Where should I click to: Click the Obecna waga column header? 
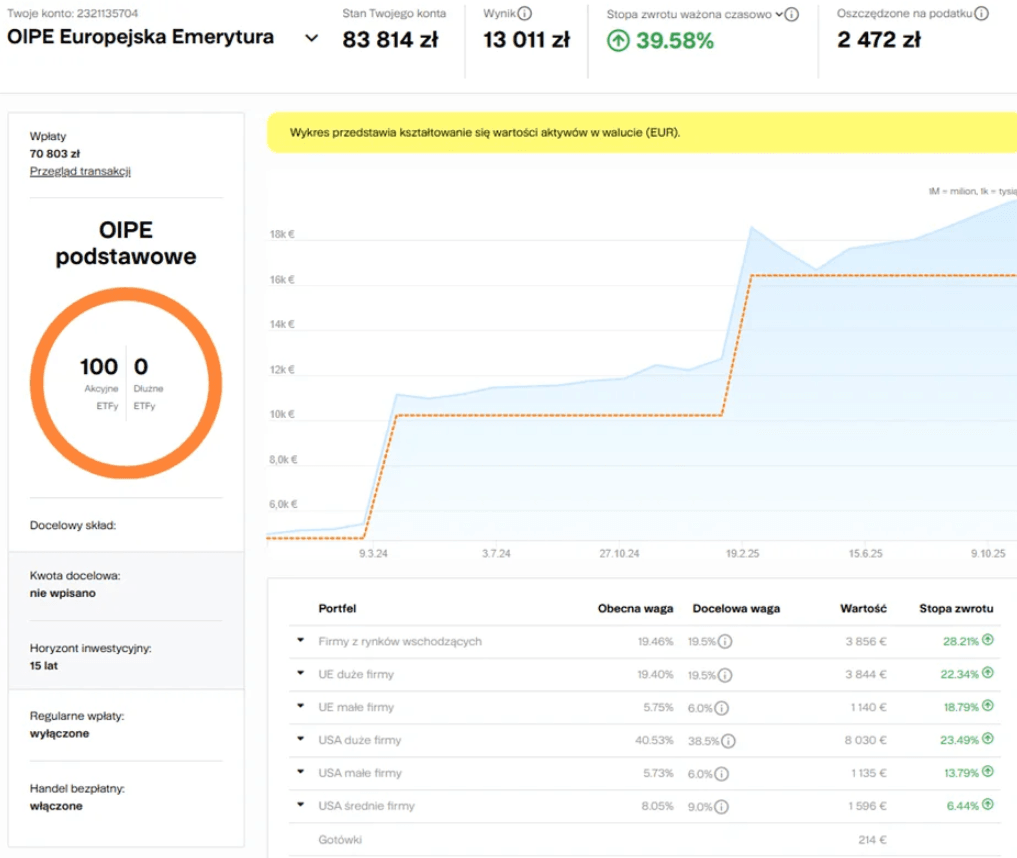636,608
